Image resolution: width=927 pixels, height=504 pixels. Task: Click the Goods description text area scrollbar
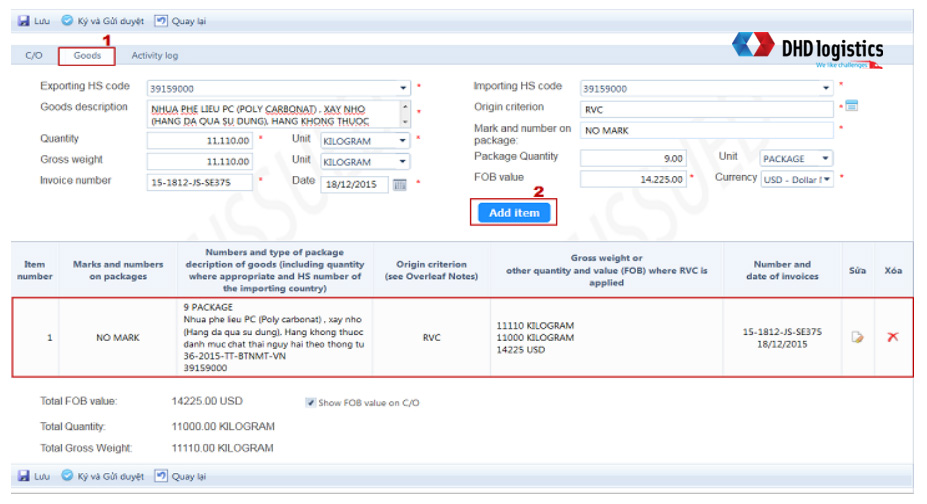pyautogui.click(x=404, y=113)
